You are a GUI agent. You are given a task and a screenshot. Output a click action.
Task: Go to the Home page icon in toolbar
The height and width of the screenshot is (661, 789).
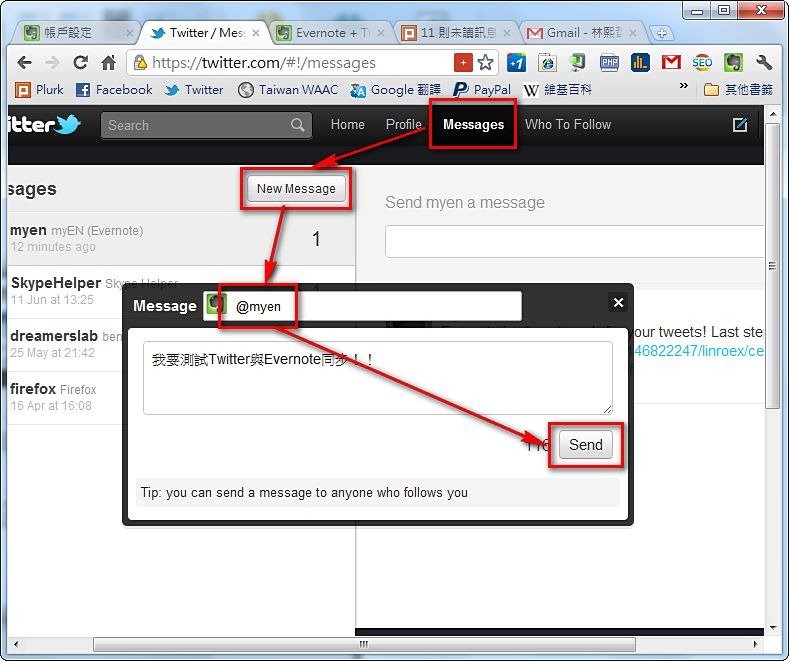tap(108, 62)
